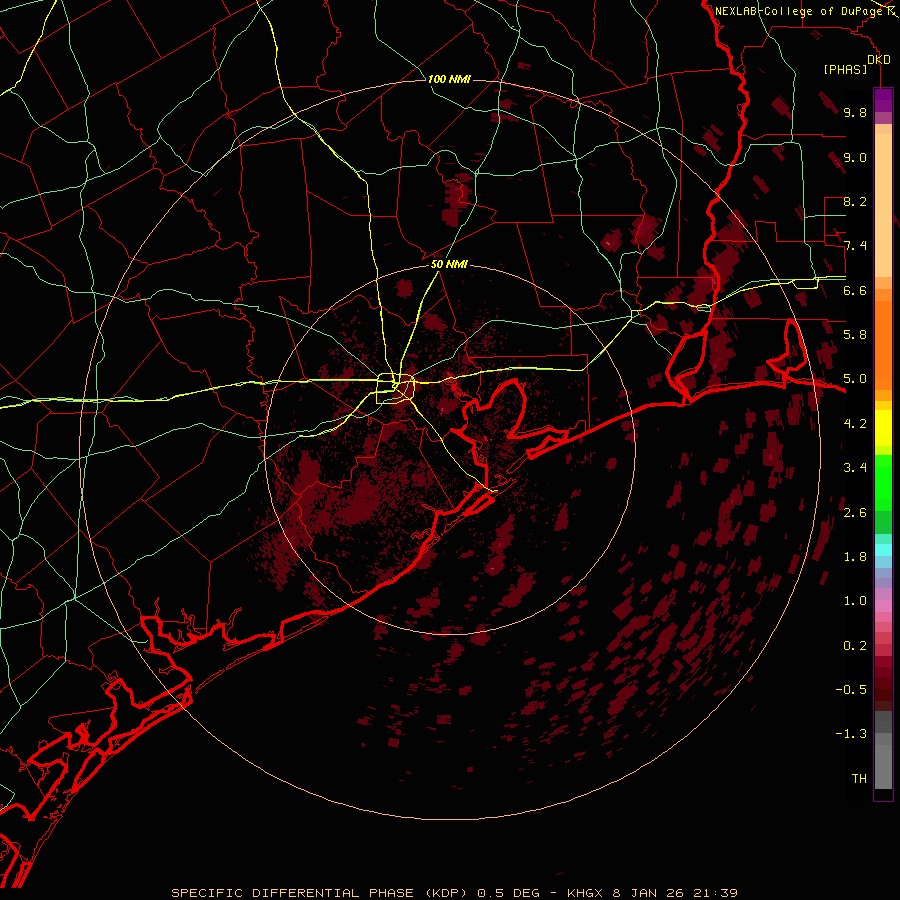900x900 pixels.
Task: Click the '2.6' value on the color scale
Action: pos(855,513)
